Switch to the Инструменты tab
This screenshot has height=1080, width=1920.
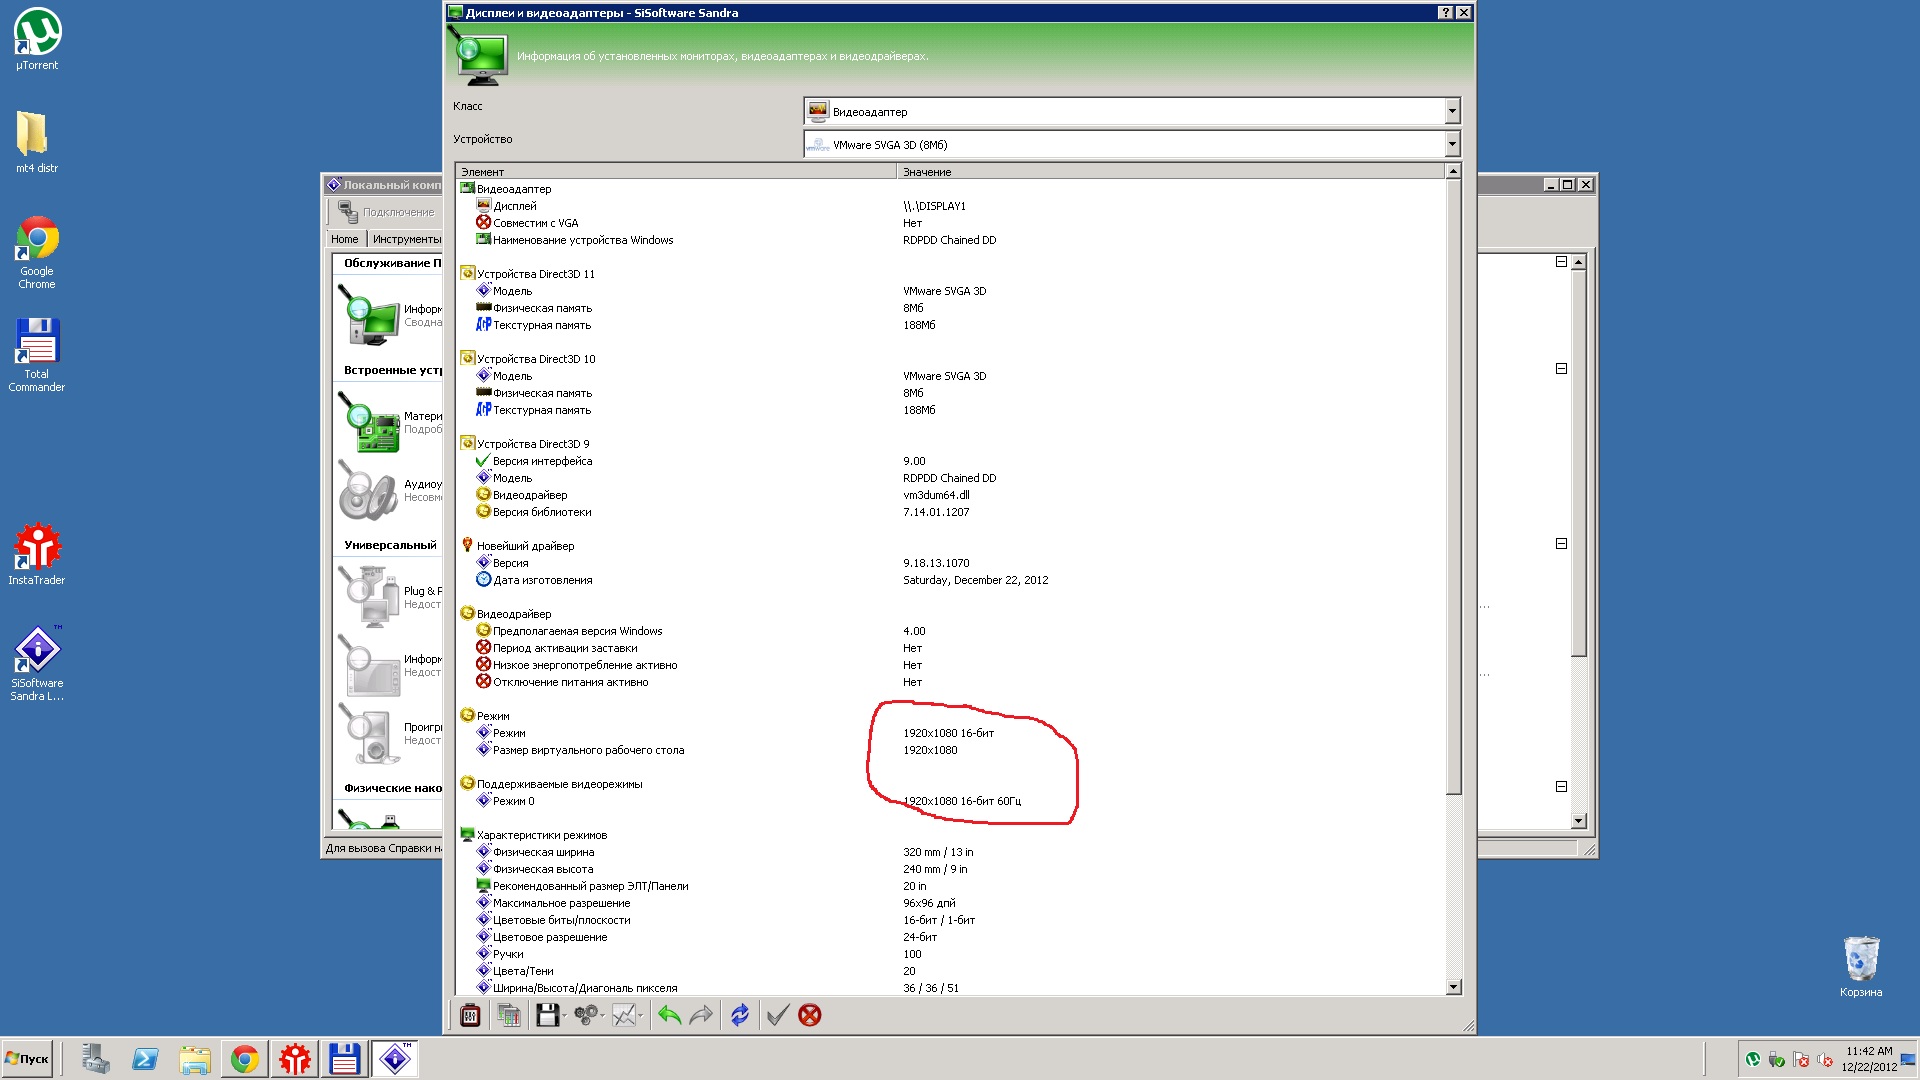tap(406, 239)
